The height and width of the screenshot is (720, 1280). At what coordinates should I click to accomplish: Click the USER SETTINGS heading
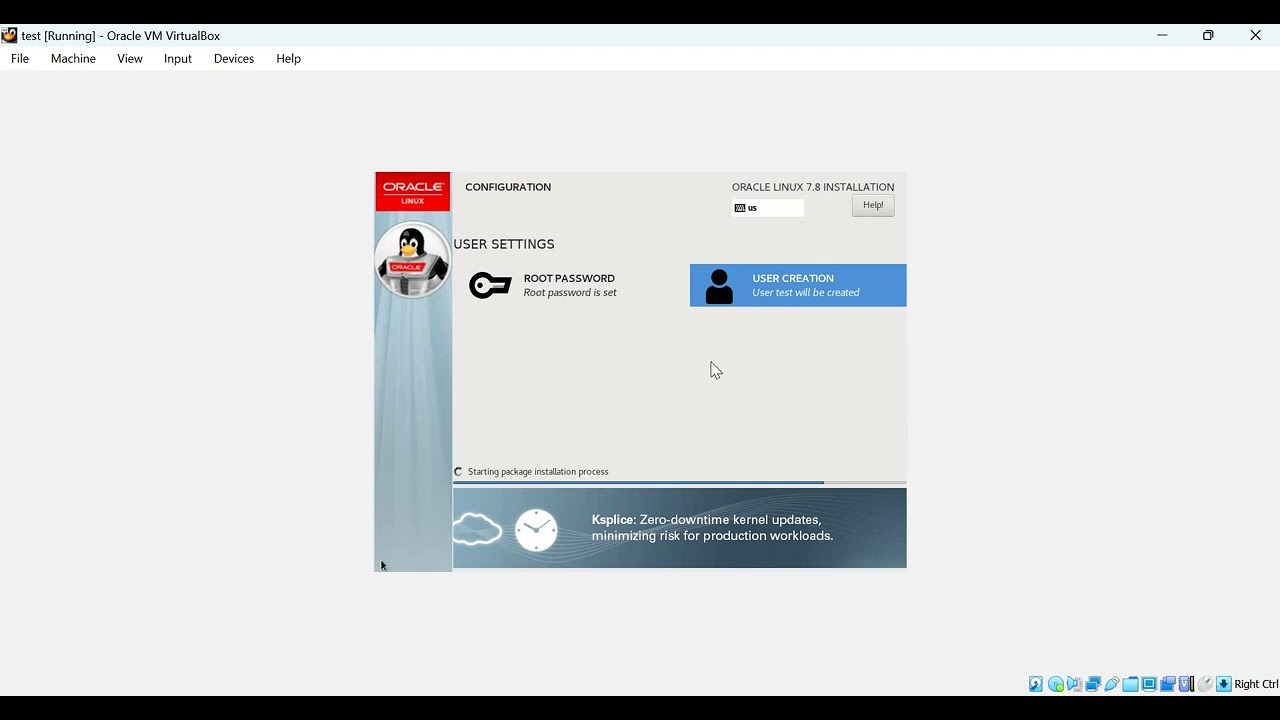click(x=504, y=244)
